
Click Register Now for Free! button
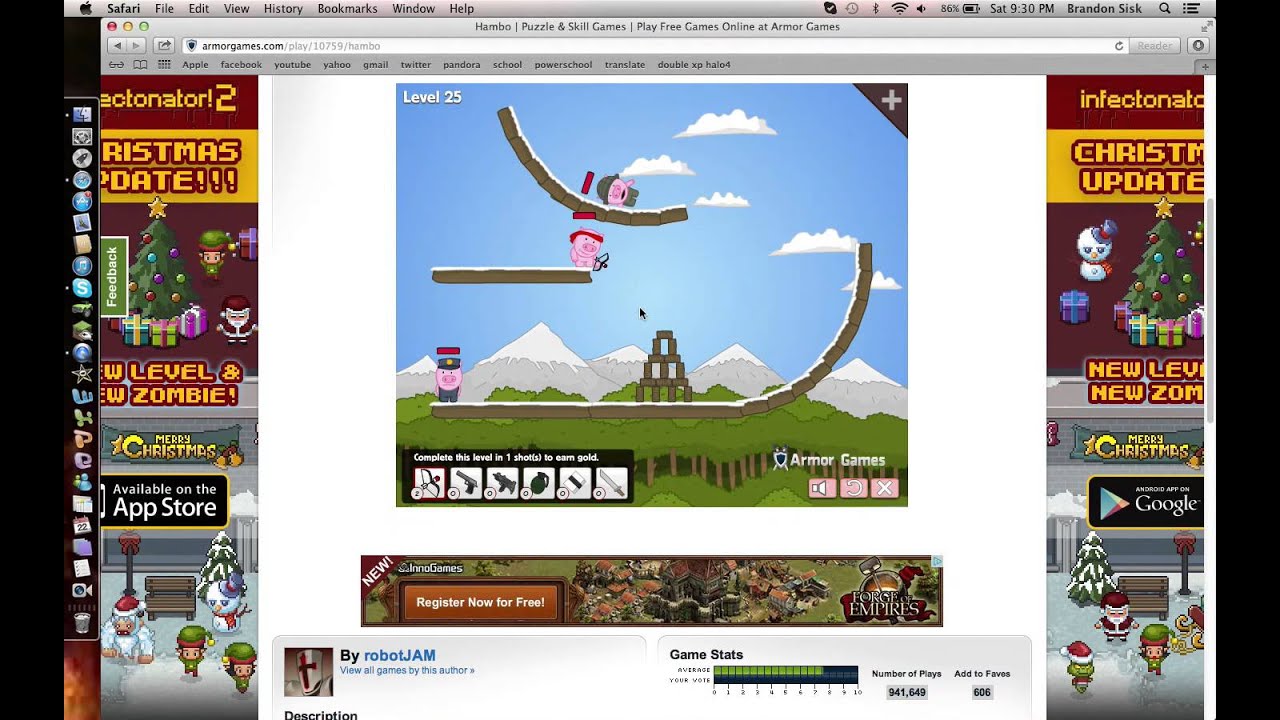tap(480, 602)
